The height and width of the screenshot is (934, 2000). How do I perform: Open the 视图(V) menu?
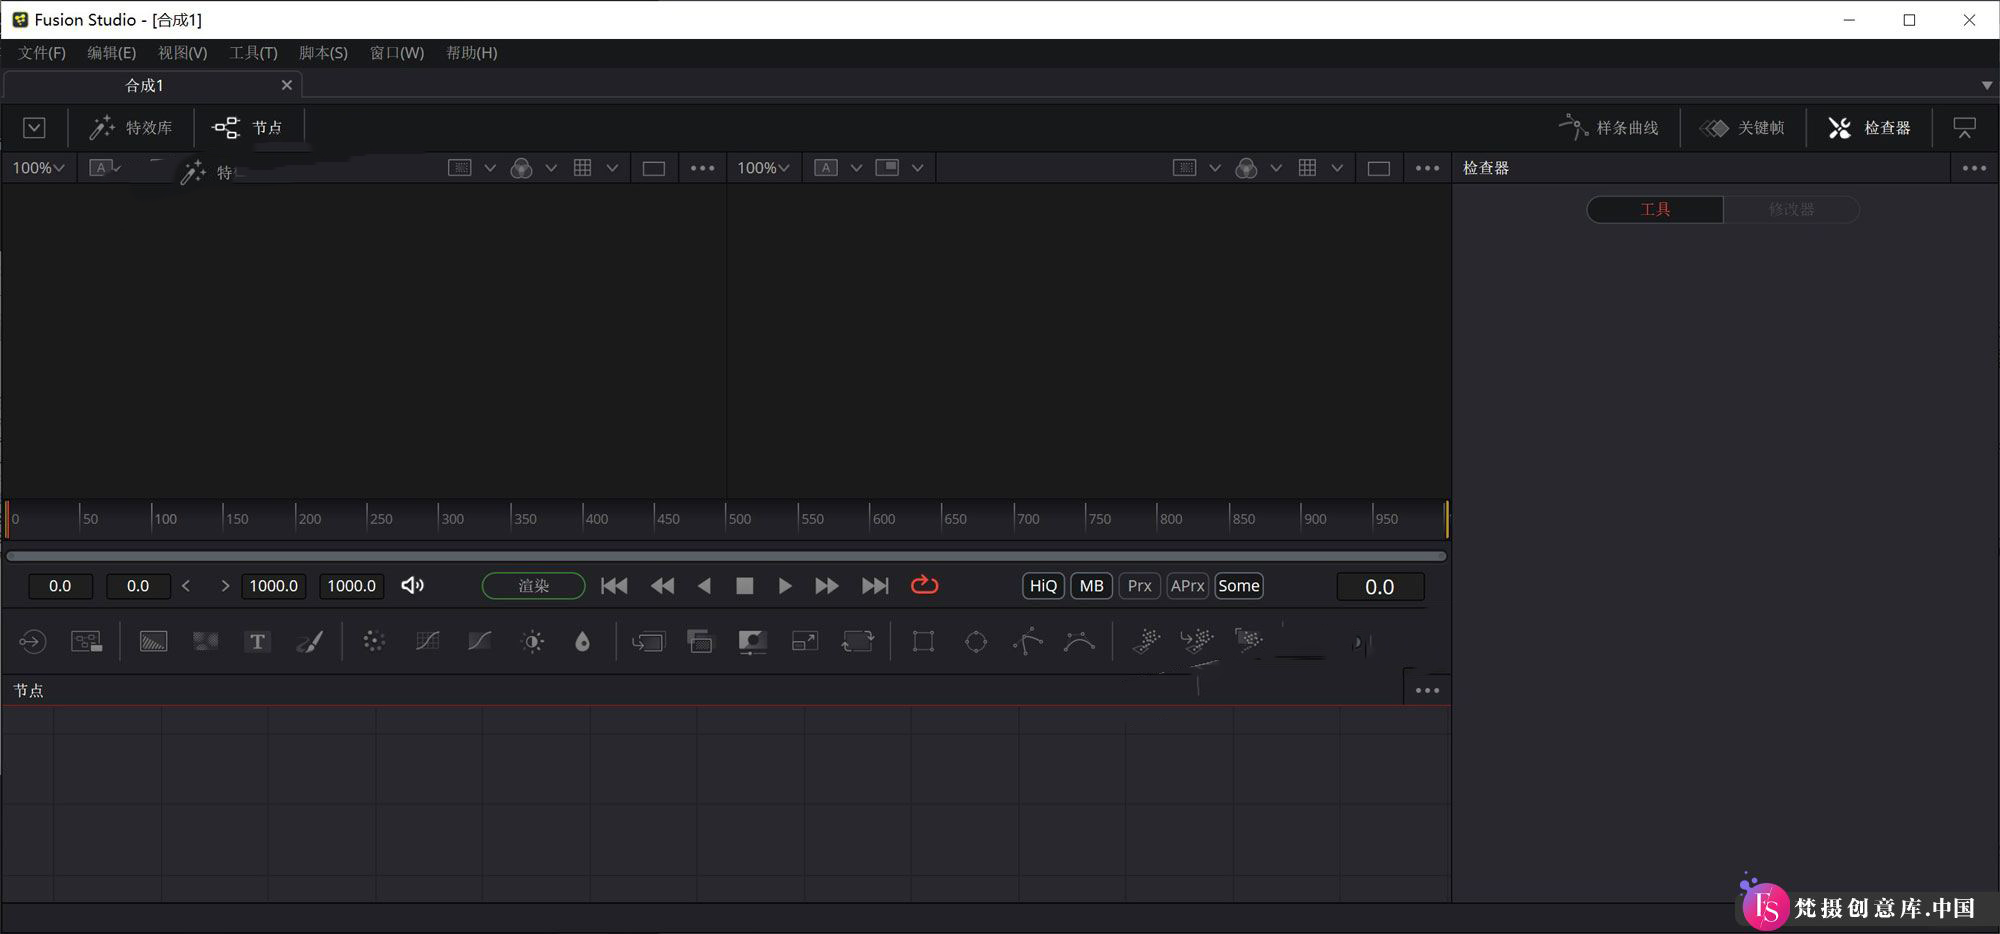(x=182, y=53)
